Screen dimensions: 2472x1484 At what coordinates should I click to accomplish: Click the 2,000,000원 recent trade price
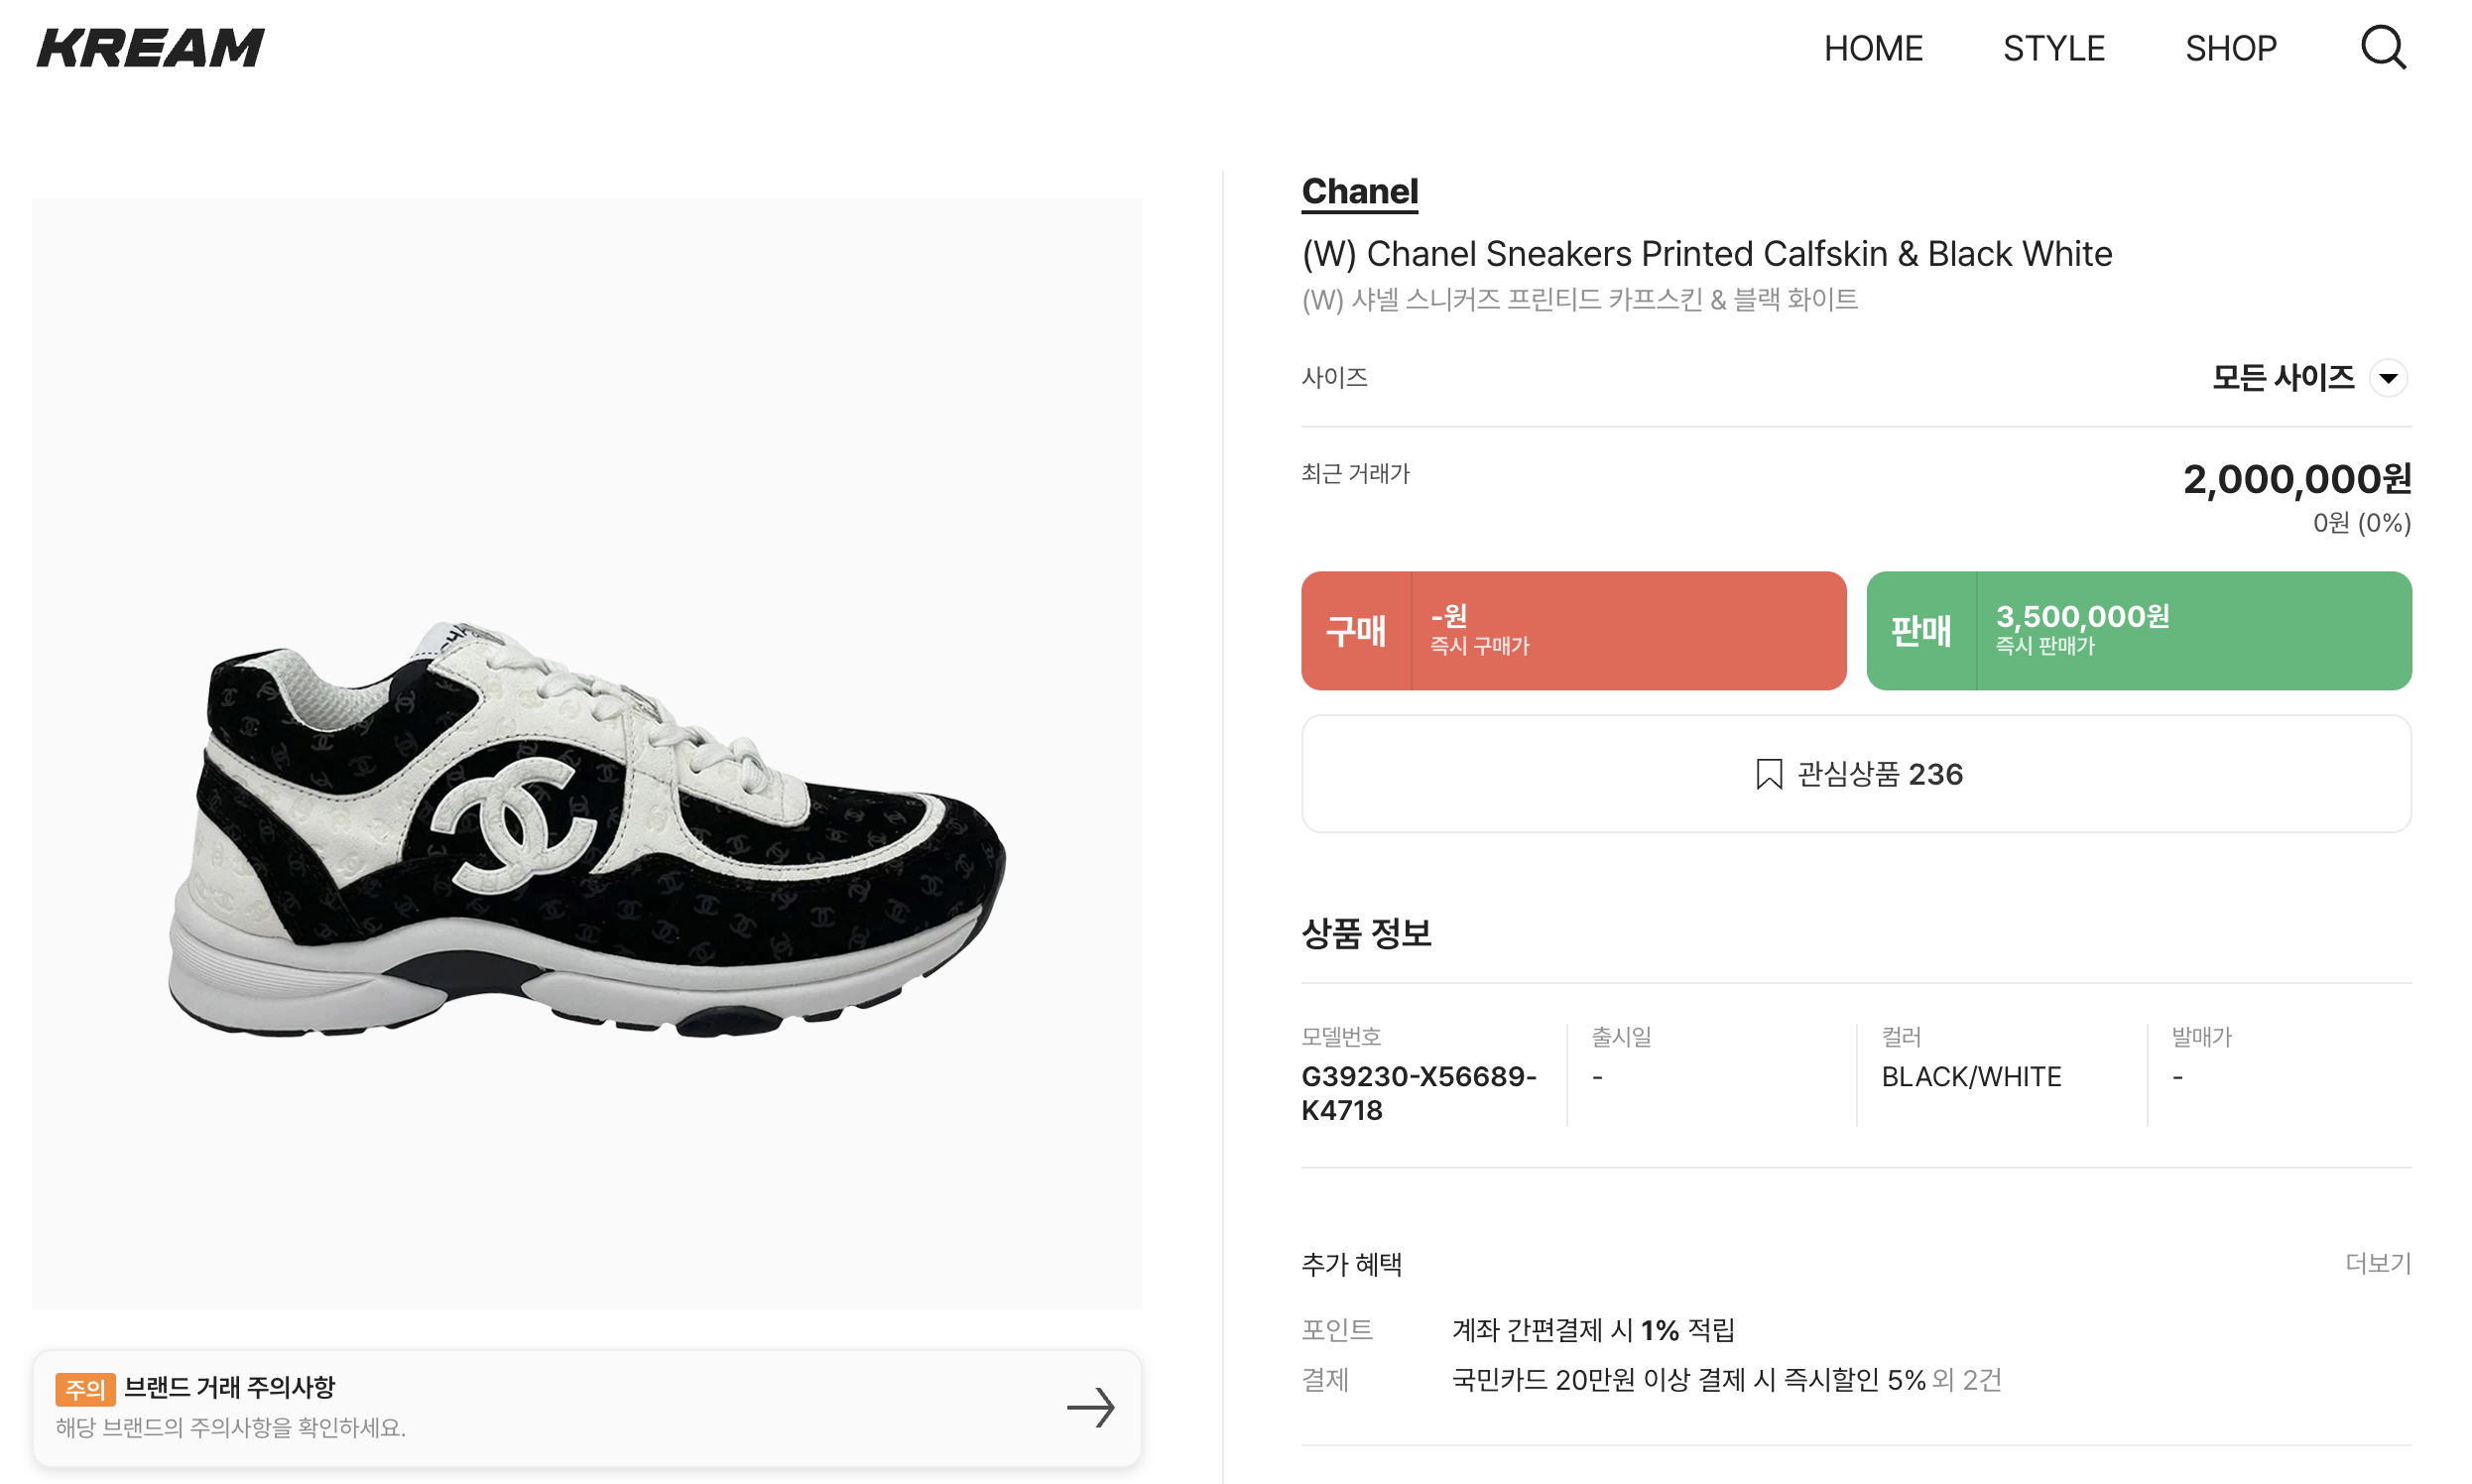[x=2296, y=480]
